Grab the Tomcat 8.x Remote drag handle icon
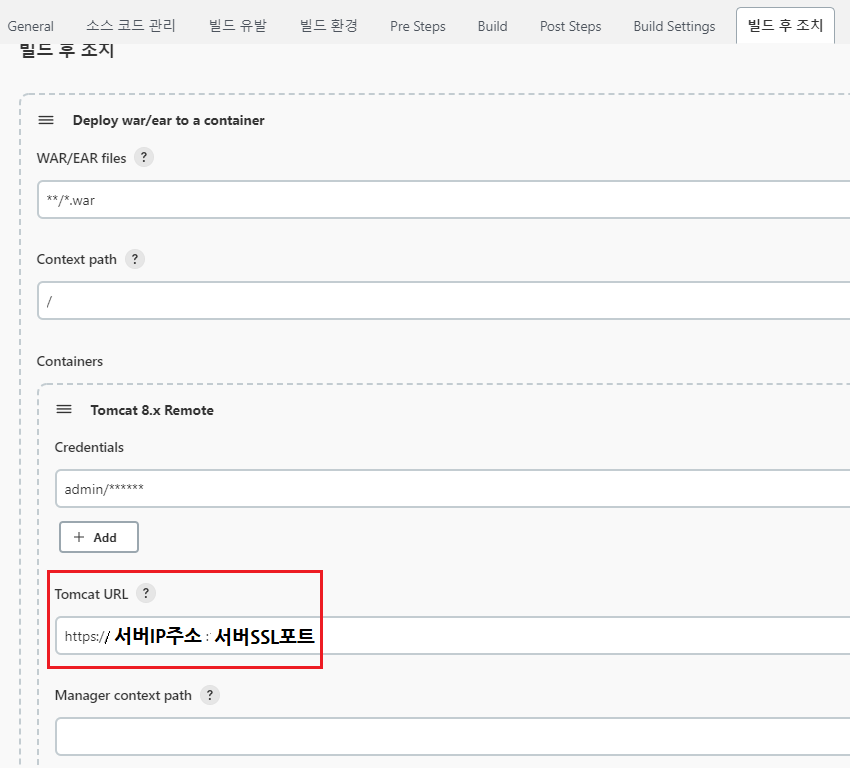 pos(64,409)
